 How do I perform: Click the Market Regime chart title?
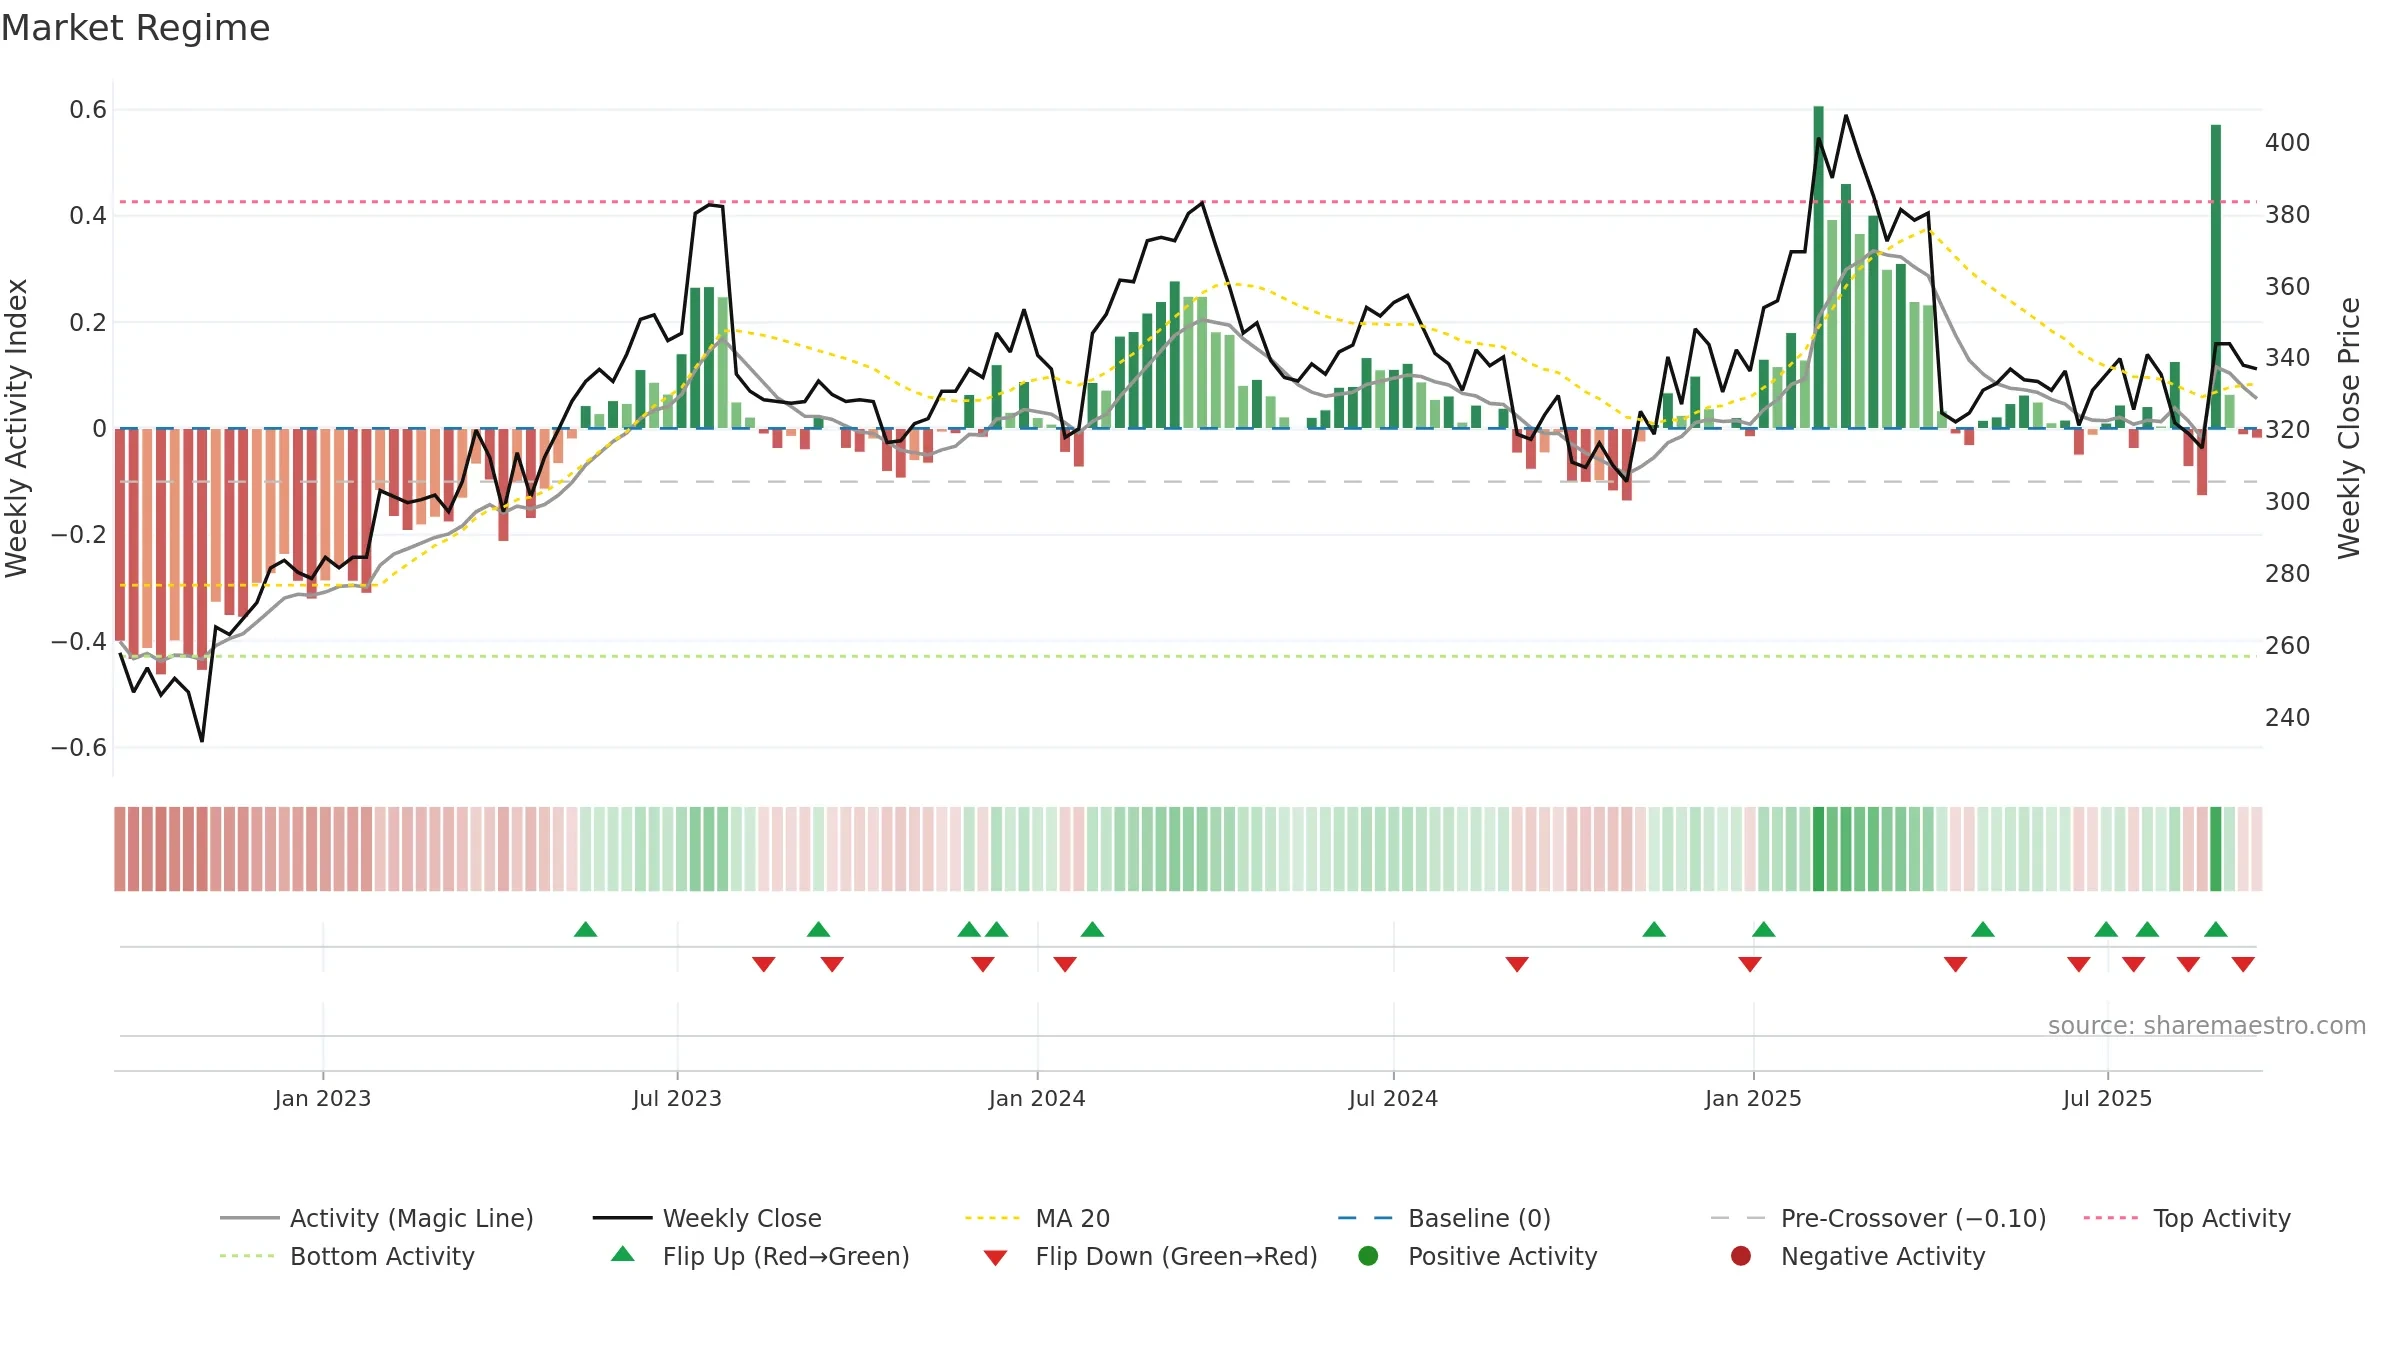135,28
